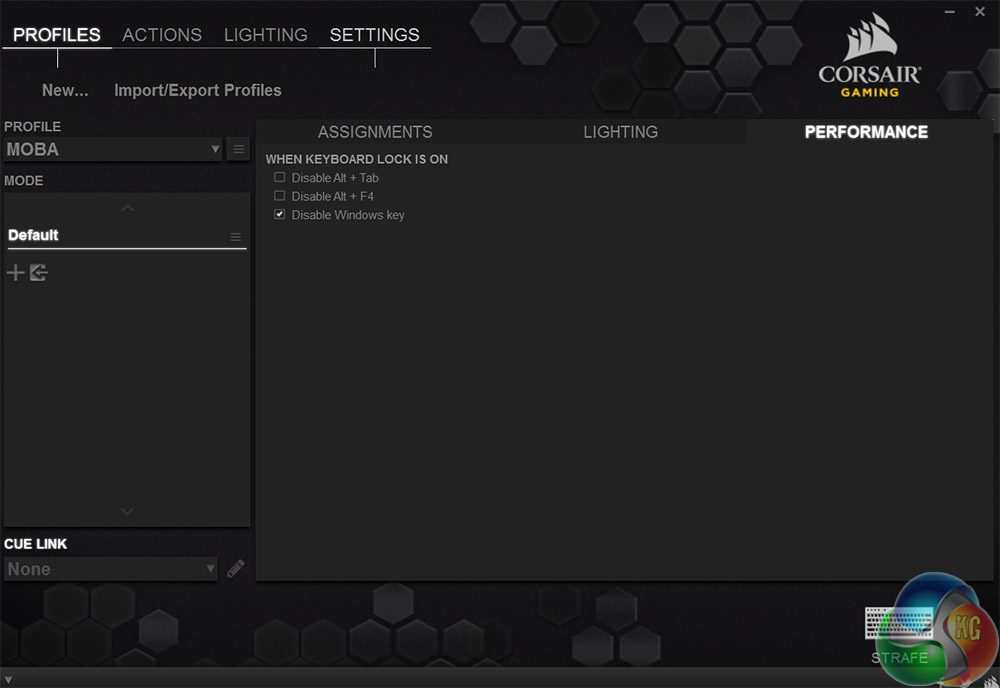Switch to the ASSIGNMENTS sub-tab

pyautogui.click(x=375, y=132)
